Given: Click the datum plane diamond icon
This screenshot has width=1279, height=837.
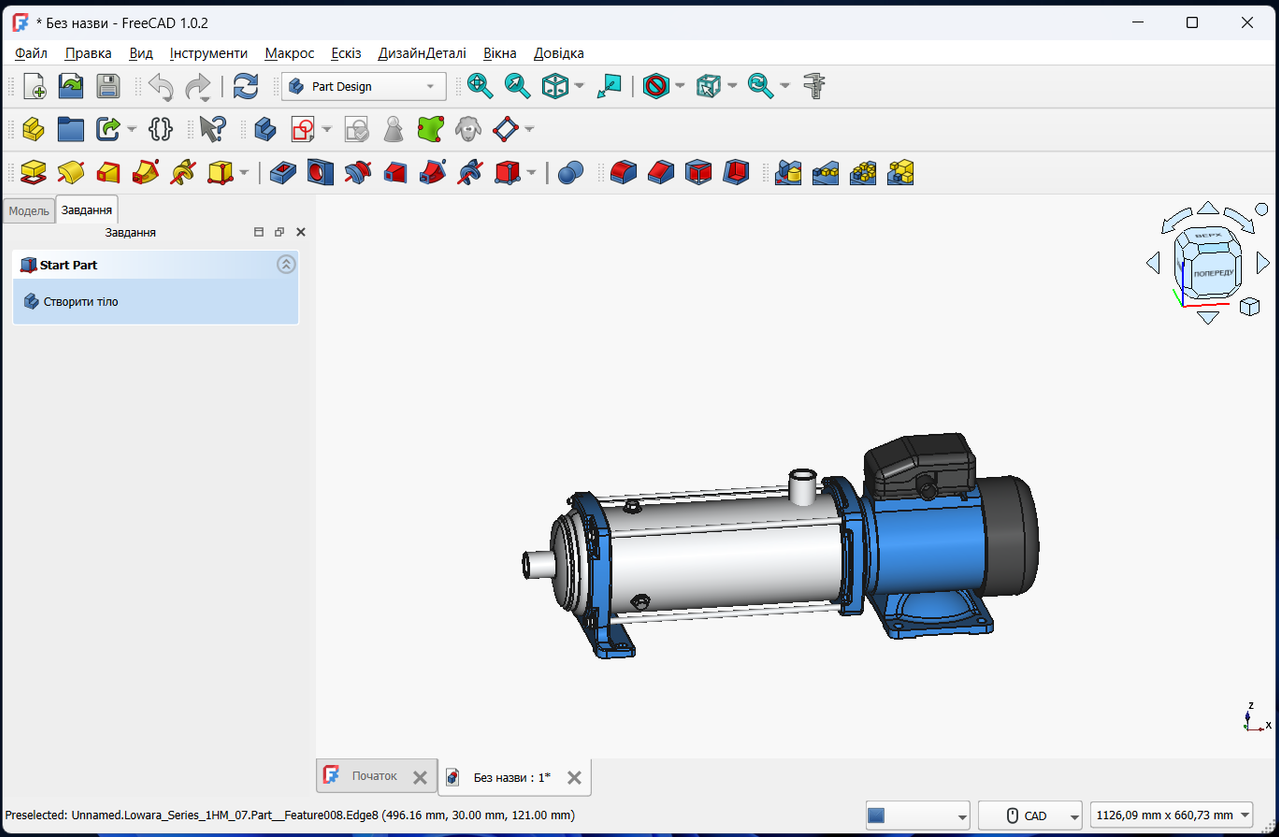Looking at the screenshot, I should 507,129.
